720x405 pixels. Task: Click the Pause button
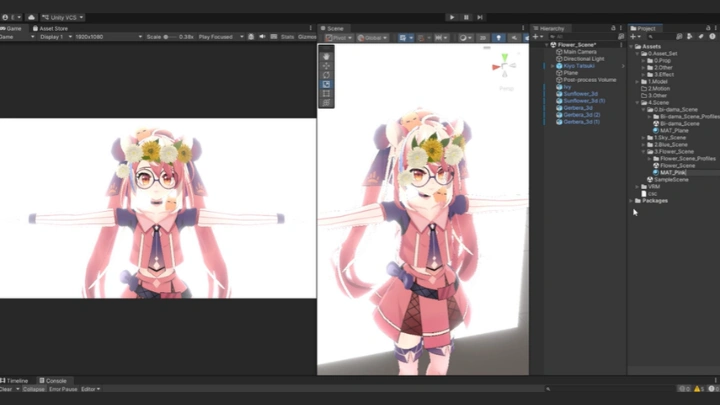coord(466,17)
